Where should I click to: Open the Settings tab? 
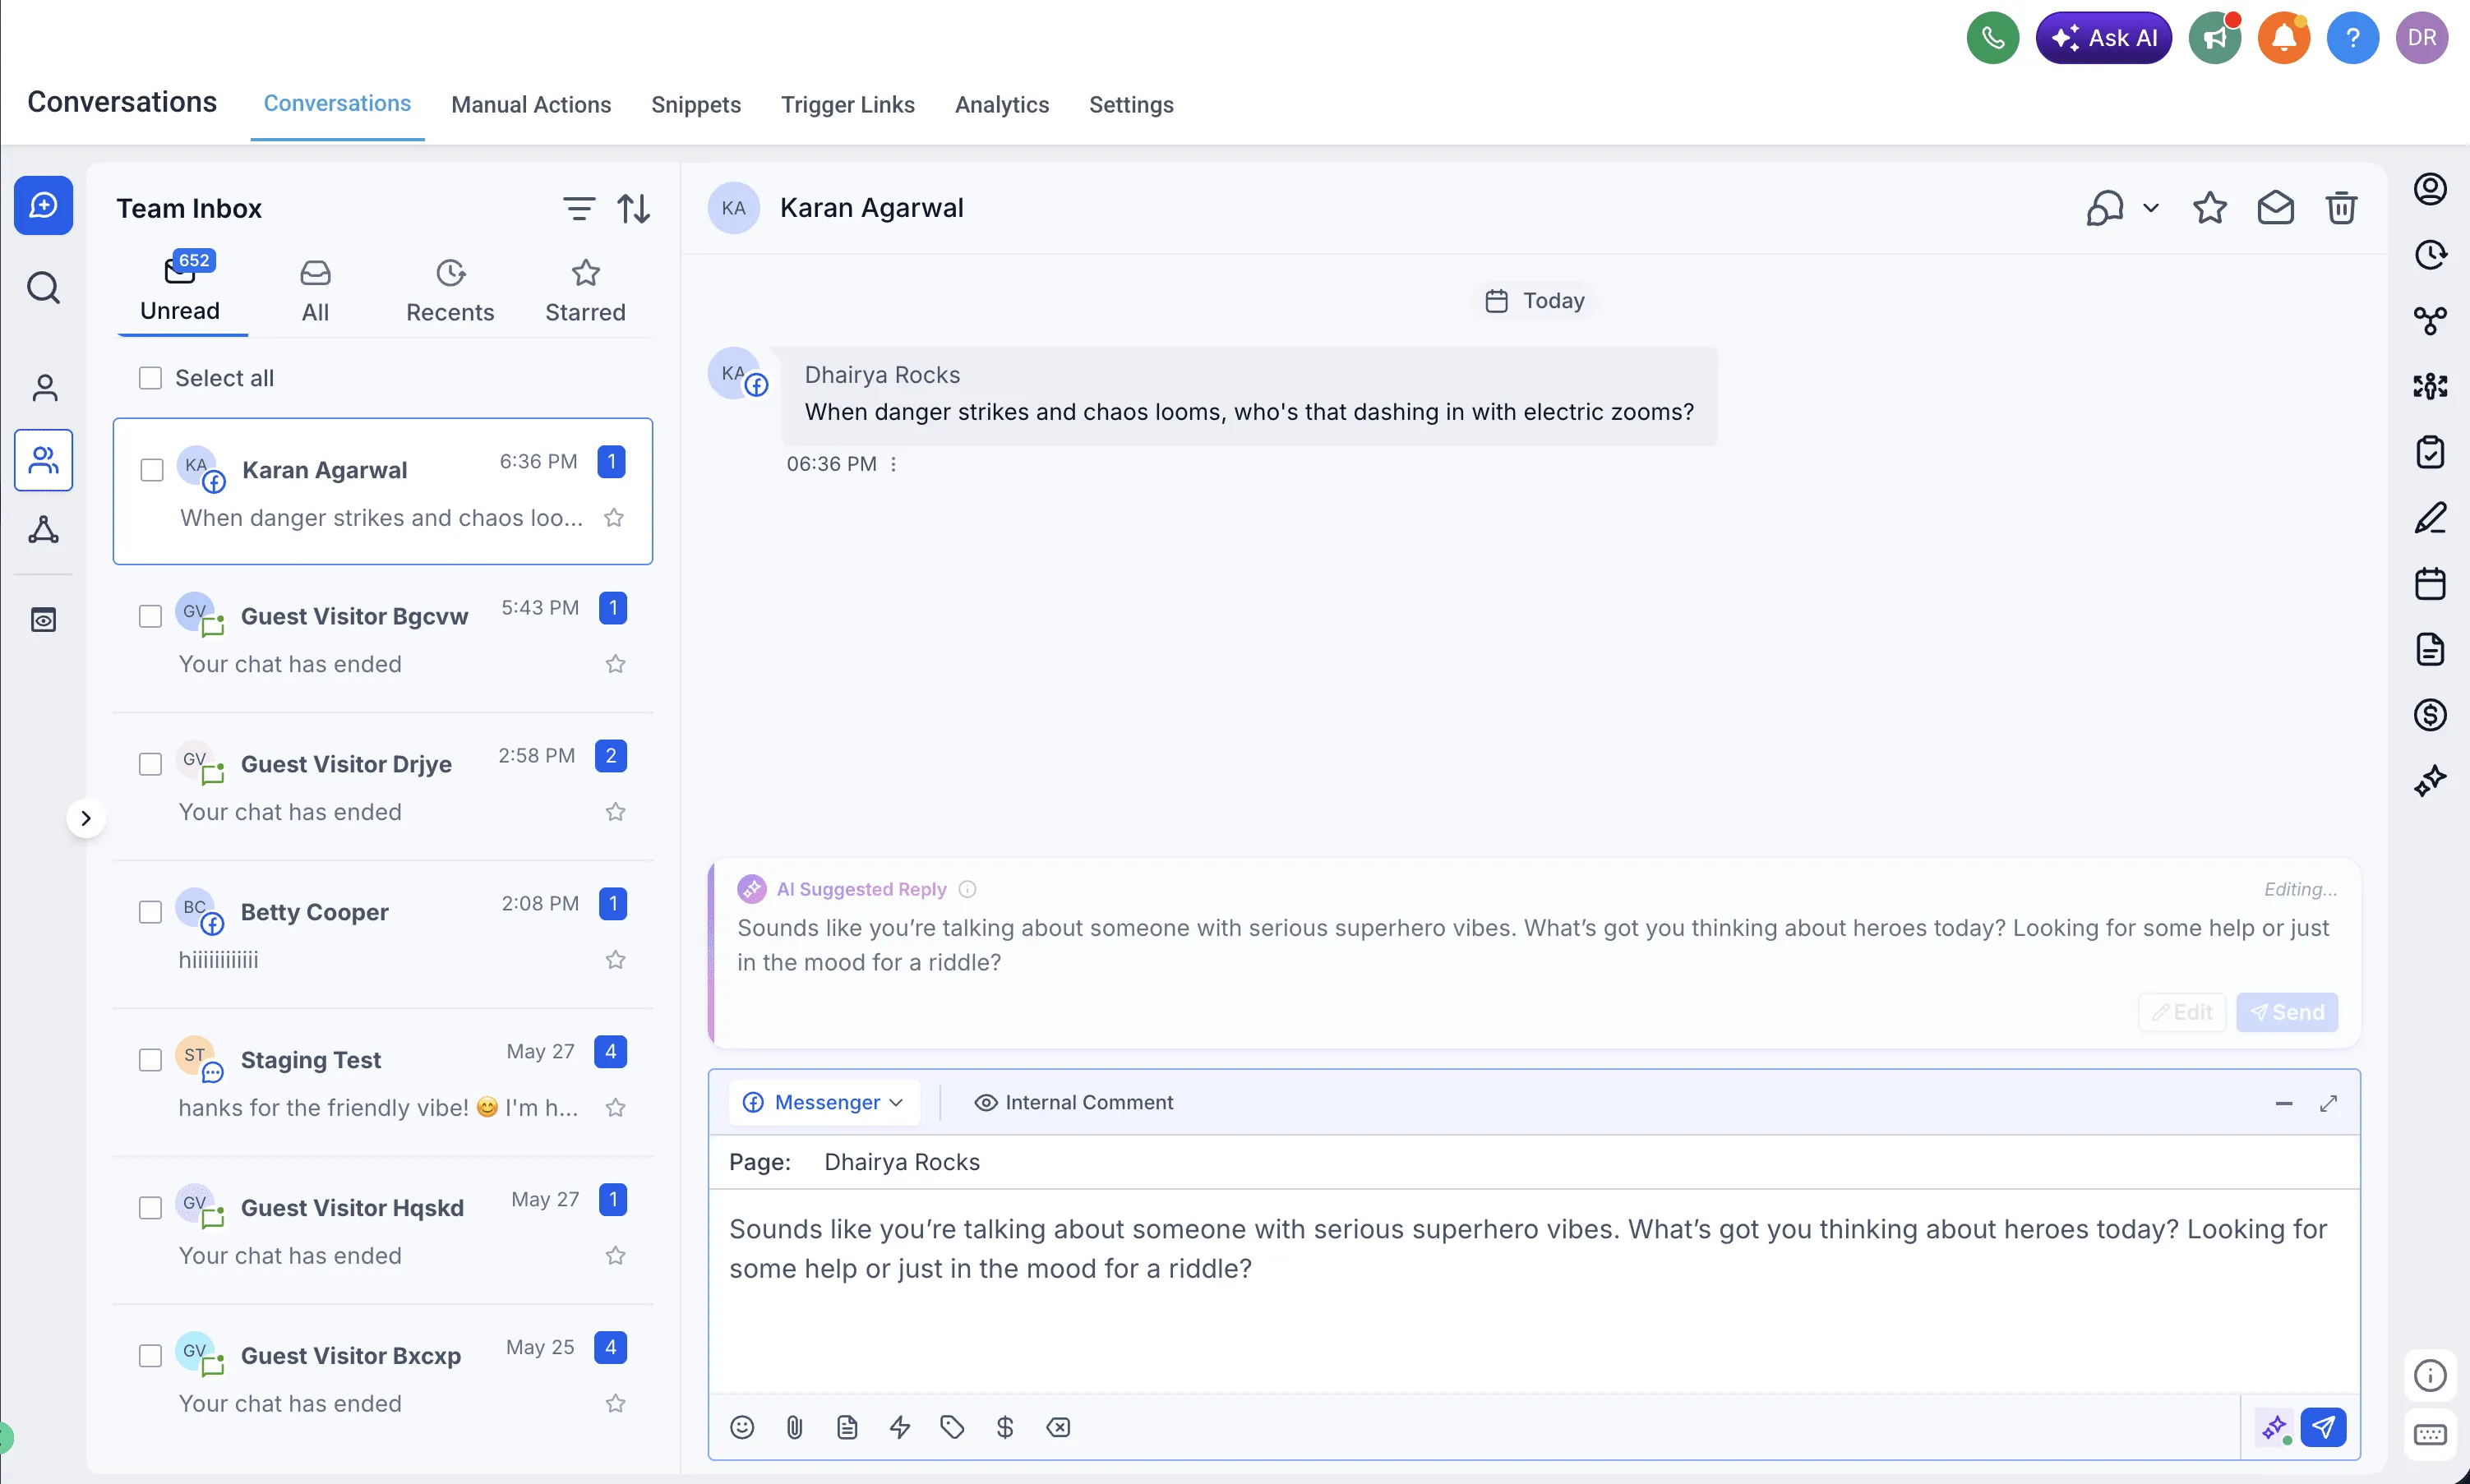(1131, 104)
